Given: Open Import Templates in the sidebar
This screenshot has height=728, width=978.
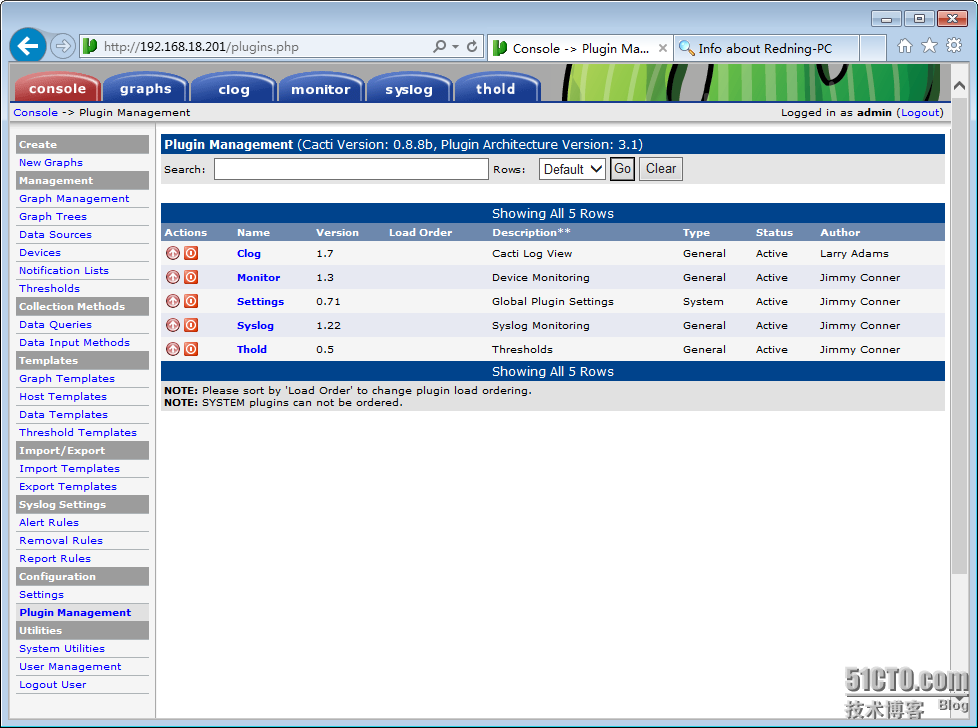Looking at the screenshot, I should click(x=69, y=468).
